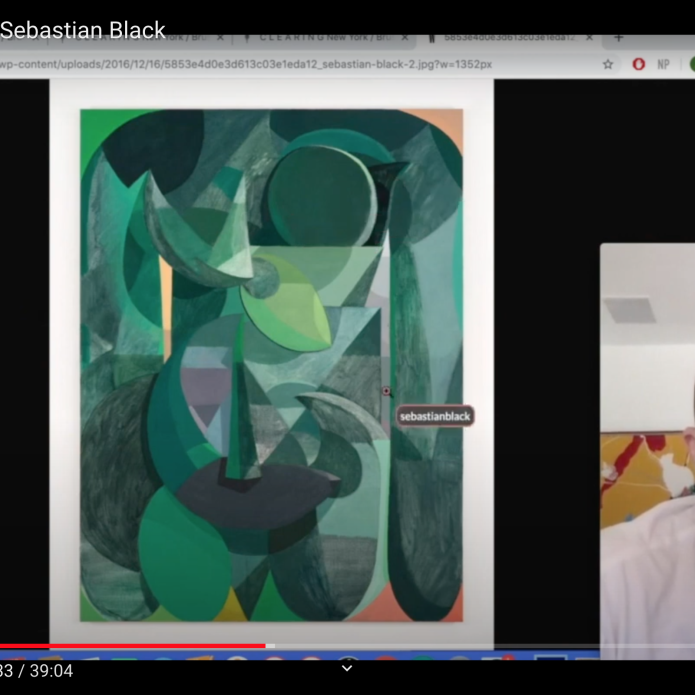Close the 5853e4d0e3d613 image tab
Screen dimensions: 695x695
pos(590,37)
